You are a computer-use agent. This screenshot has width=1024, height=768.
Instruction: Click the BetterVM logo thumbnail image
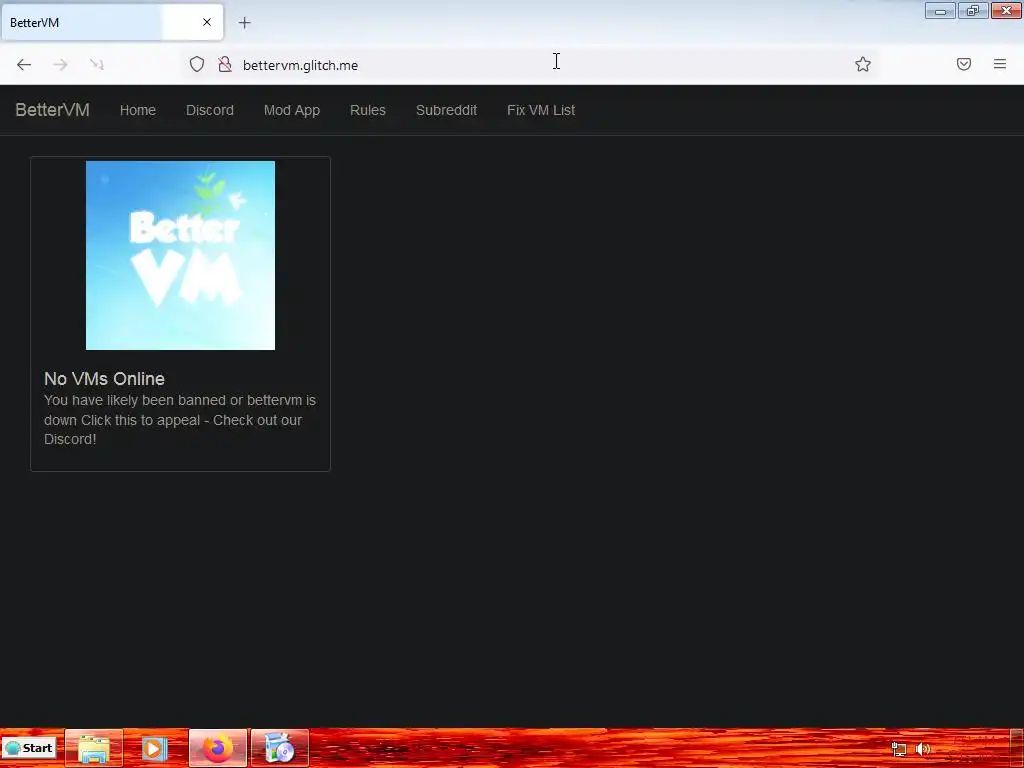pyautogui.click(x=180, y=255)
